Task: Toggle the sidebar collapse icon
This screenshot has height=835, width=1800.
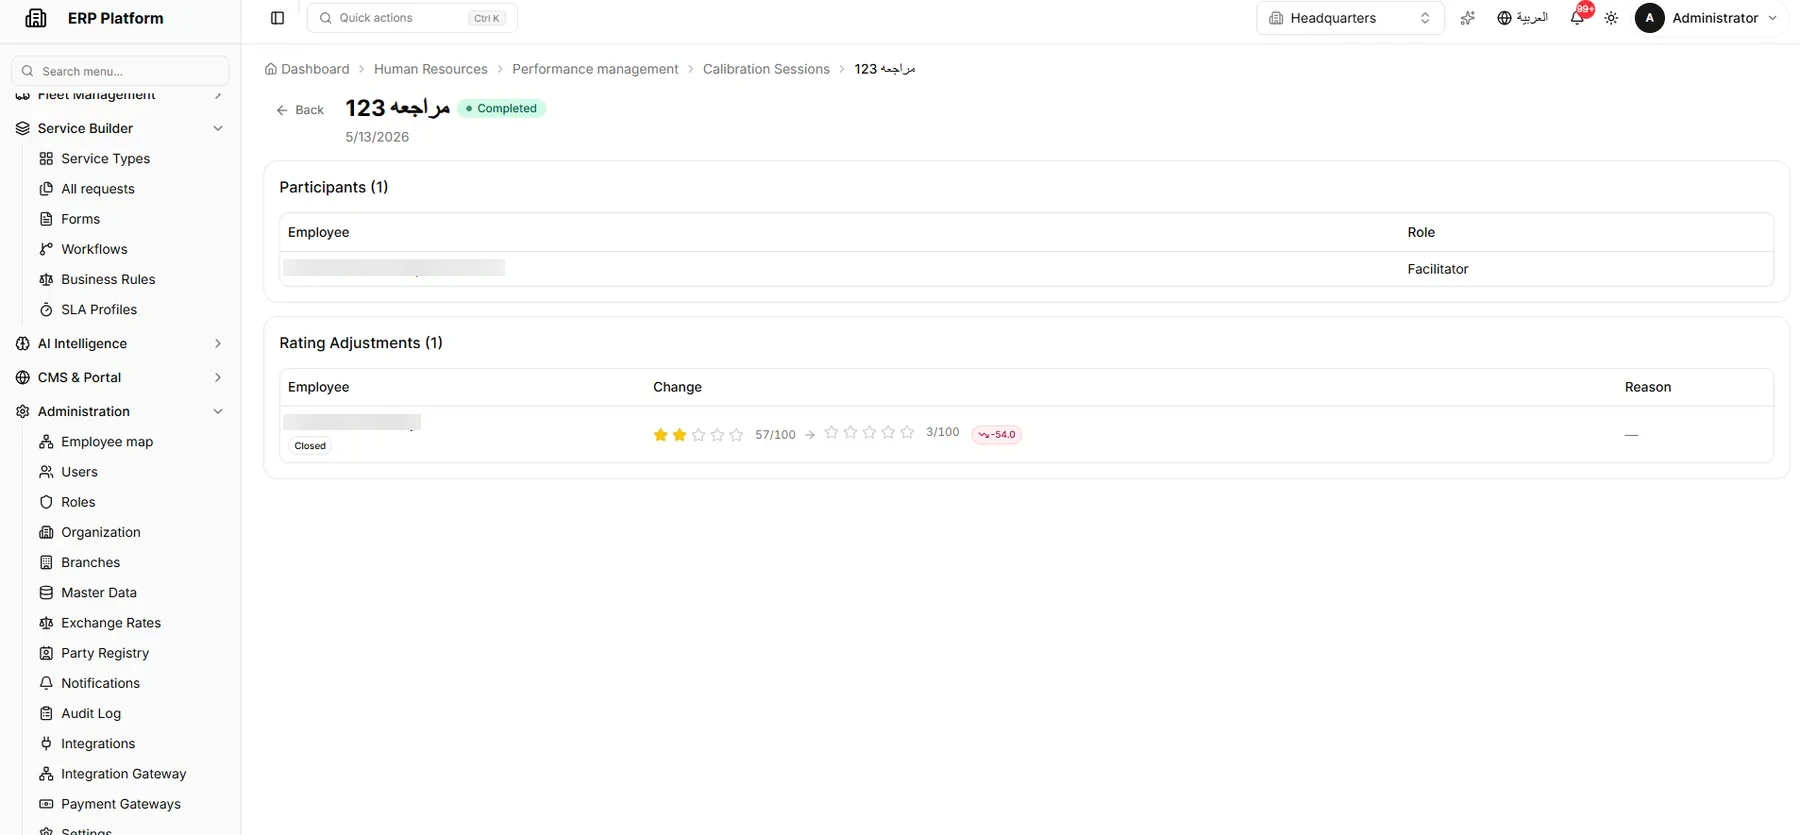Action: (x=278, y=18)
